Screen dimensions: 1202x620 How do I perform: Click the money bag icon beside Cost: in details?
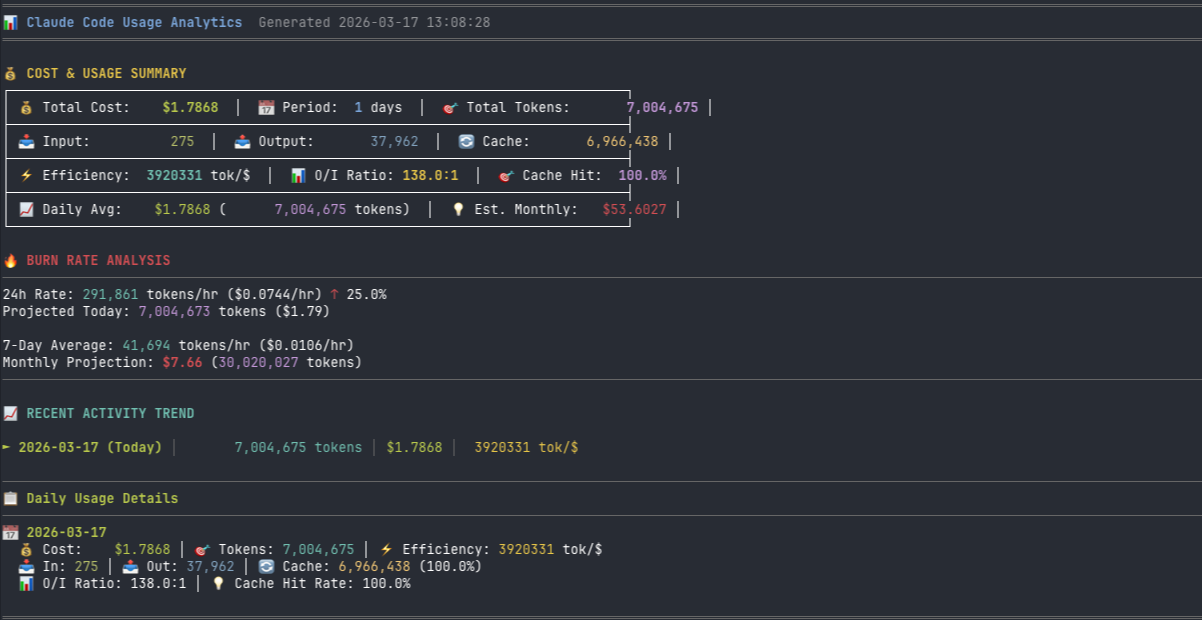26,550
